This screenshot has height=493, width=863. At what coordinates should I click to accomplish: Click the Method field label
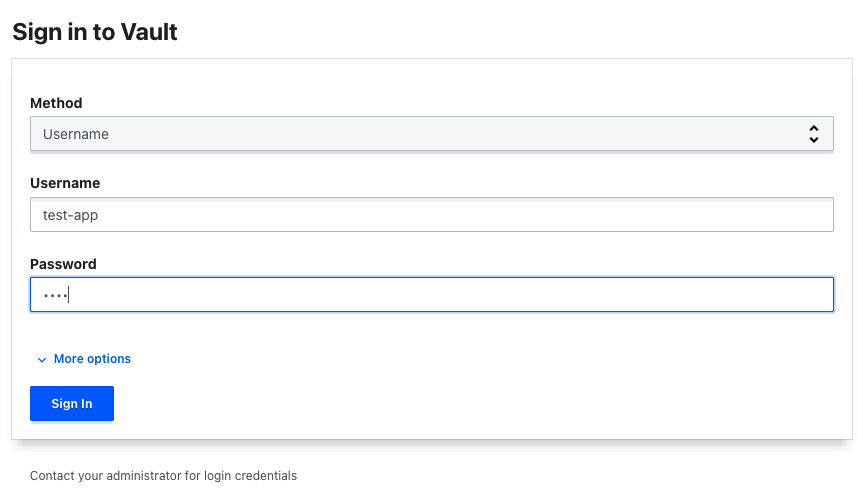56,103
